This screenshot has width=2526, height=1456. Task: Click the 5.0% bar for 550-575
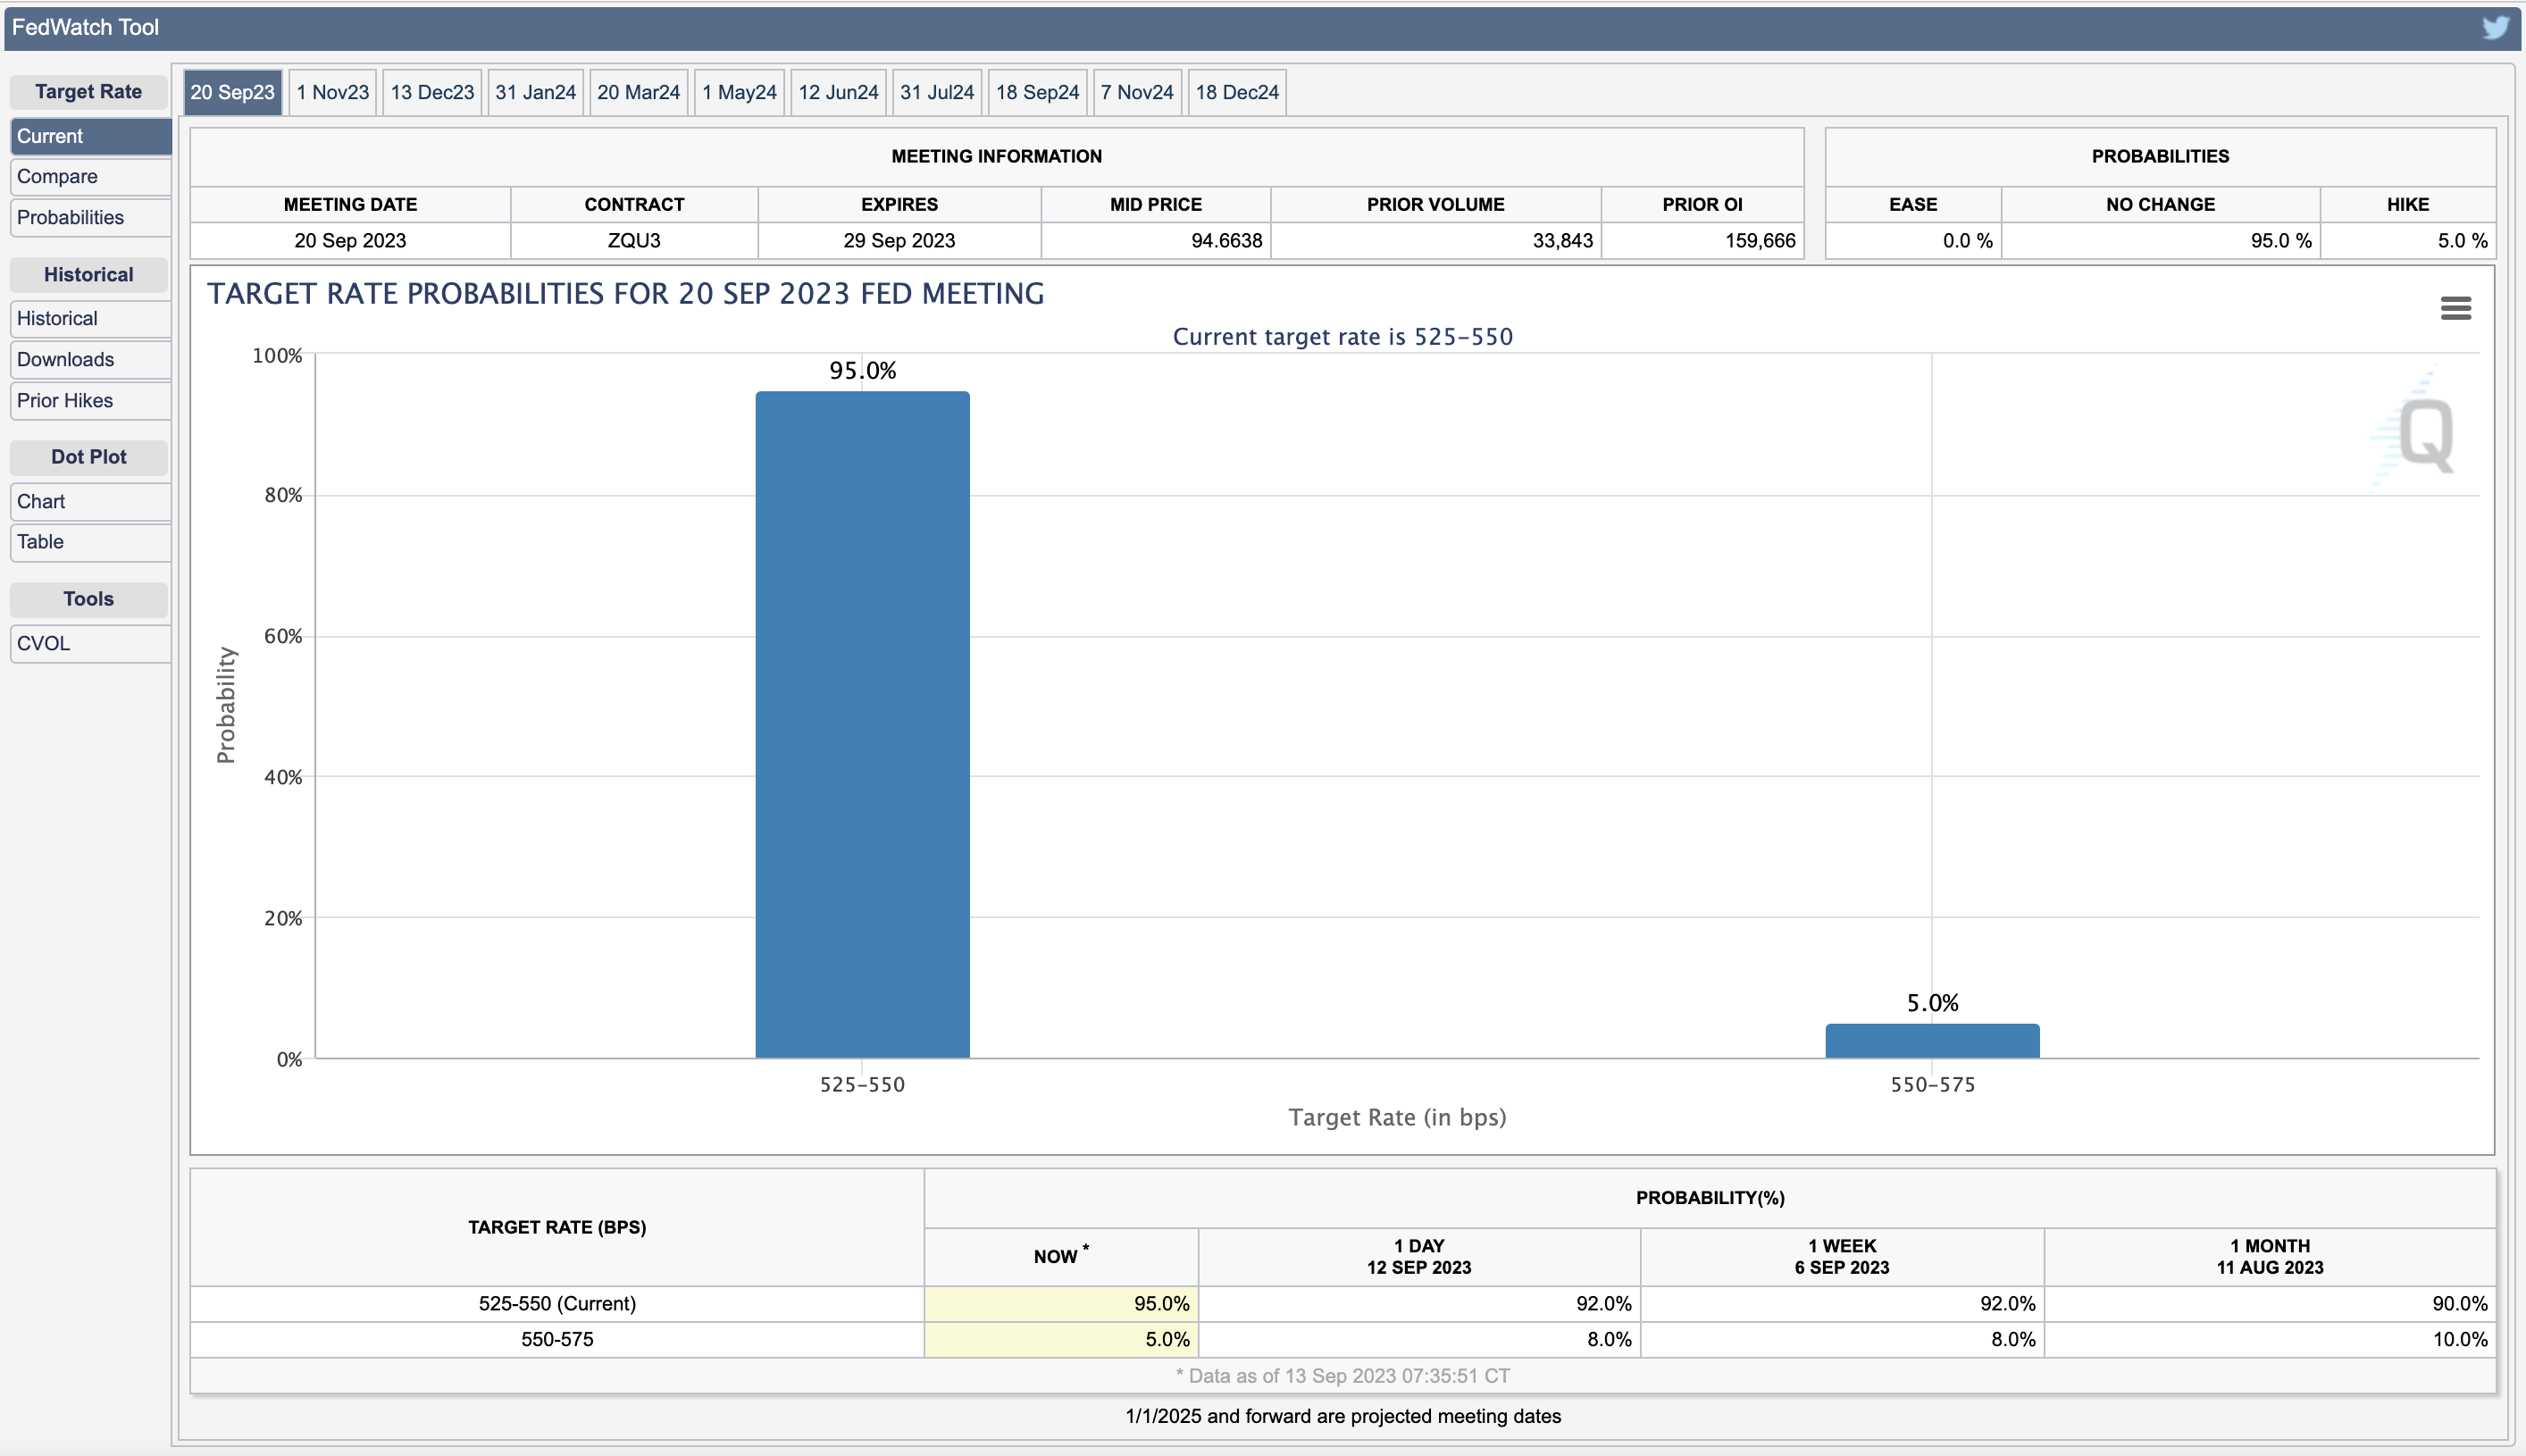click(1931, 1040)
